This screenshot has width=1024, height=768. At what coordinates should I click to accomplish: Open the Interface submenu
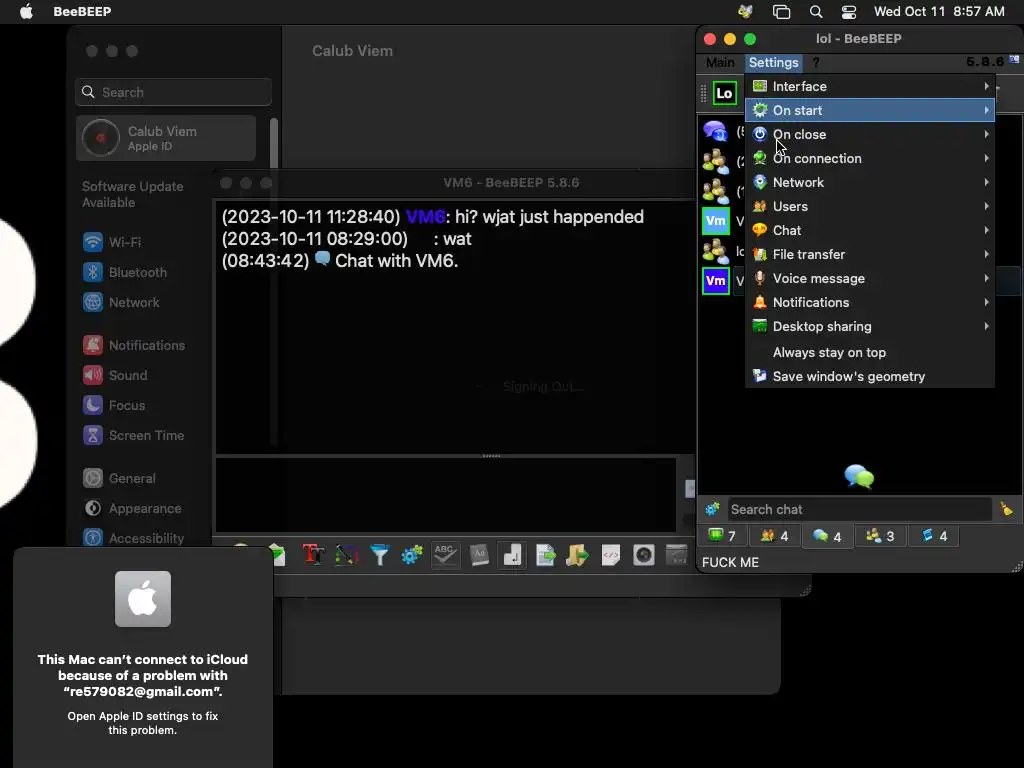(870, 86)
